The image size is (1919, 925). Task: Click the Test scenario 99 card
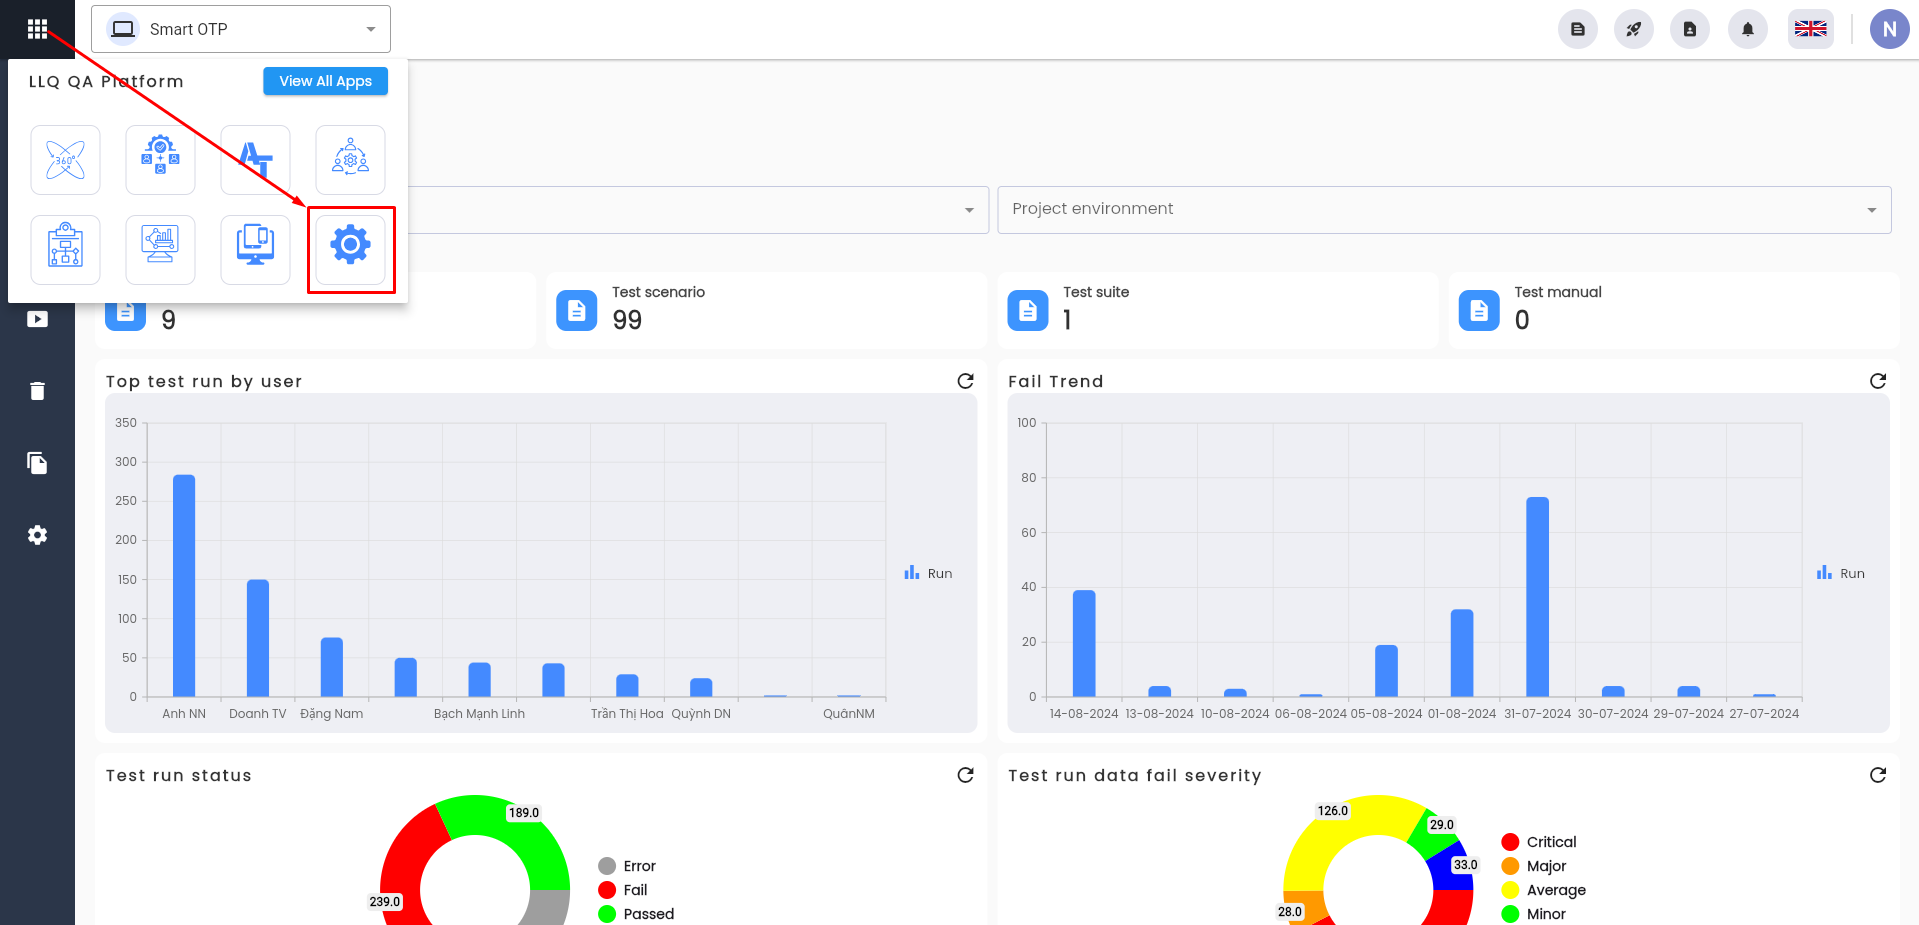click(766, 310)
